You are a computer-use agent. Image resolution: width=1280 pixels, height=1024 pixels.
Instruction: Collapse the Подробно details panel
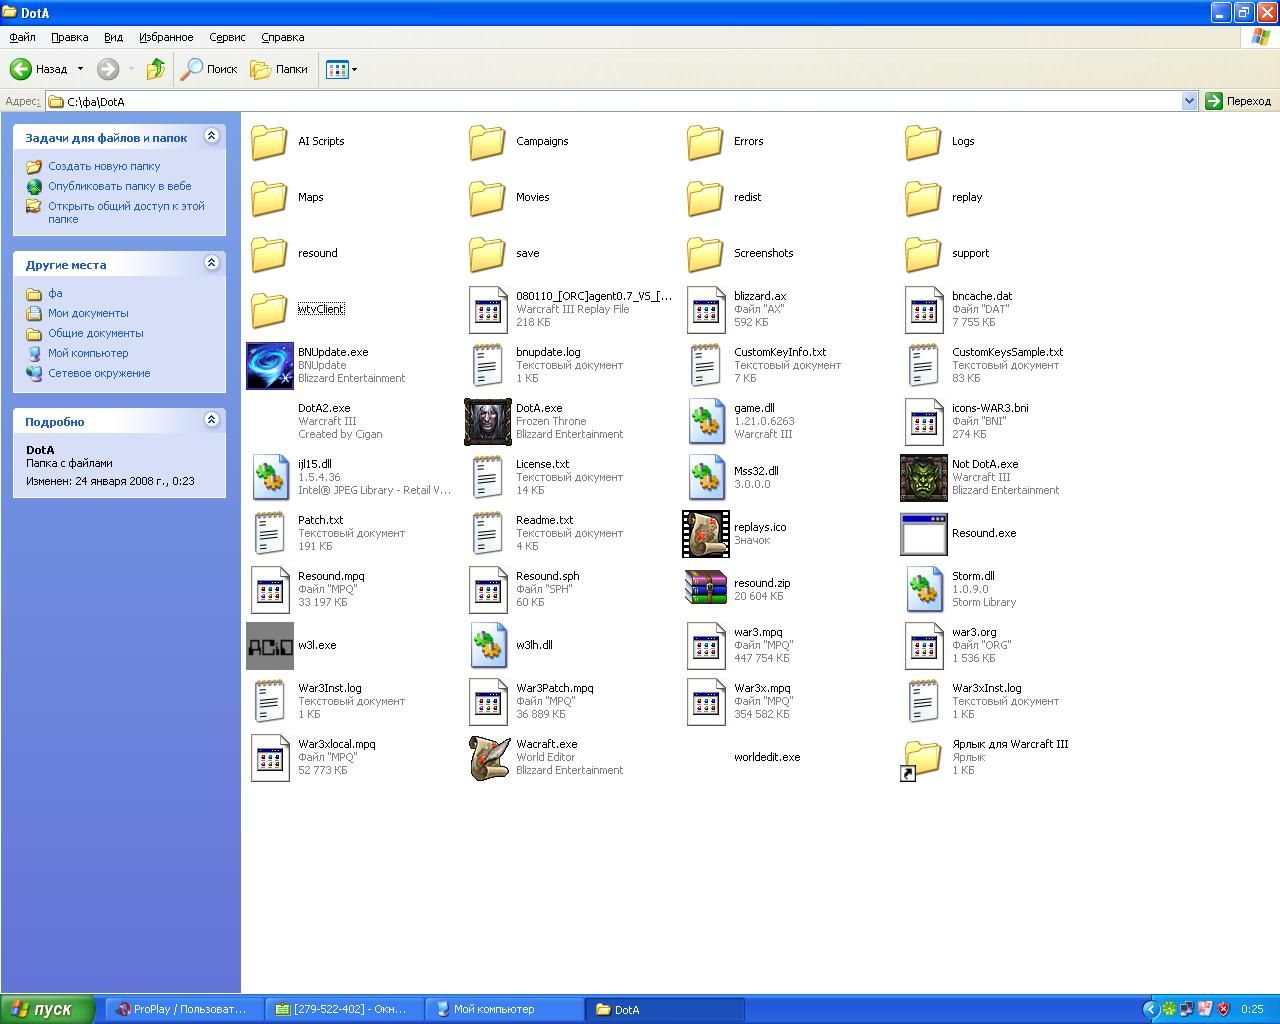[x=211, y=420]
